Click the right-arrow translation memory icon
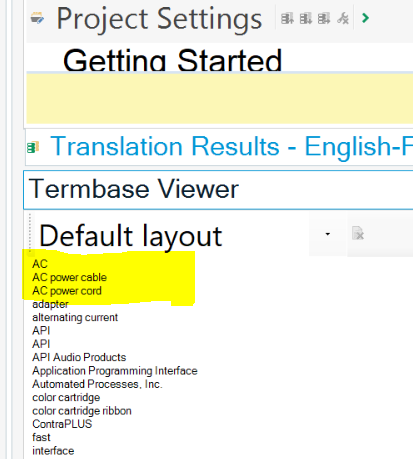 324,18
